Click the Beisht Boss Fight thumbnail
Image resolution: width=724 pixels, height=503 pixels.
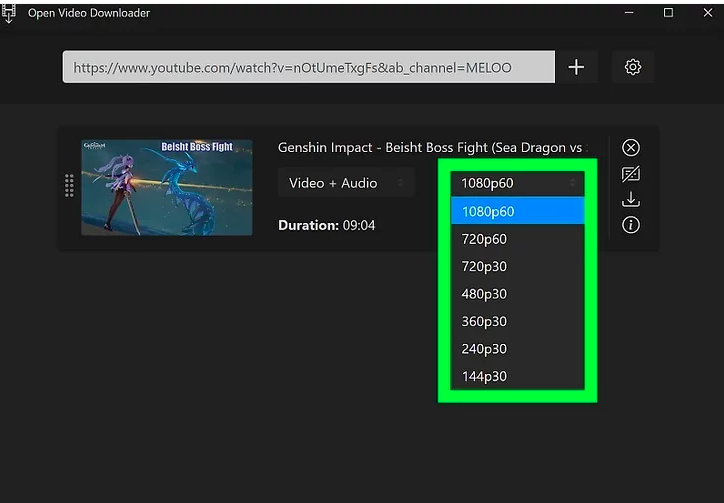(167, 188)
